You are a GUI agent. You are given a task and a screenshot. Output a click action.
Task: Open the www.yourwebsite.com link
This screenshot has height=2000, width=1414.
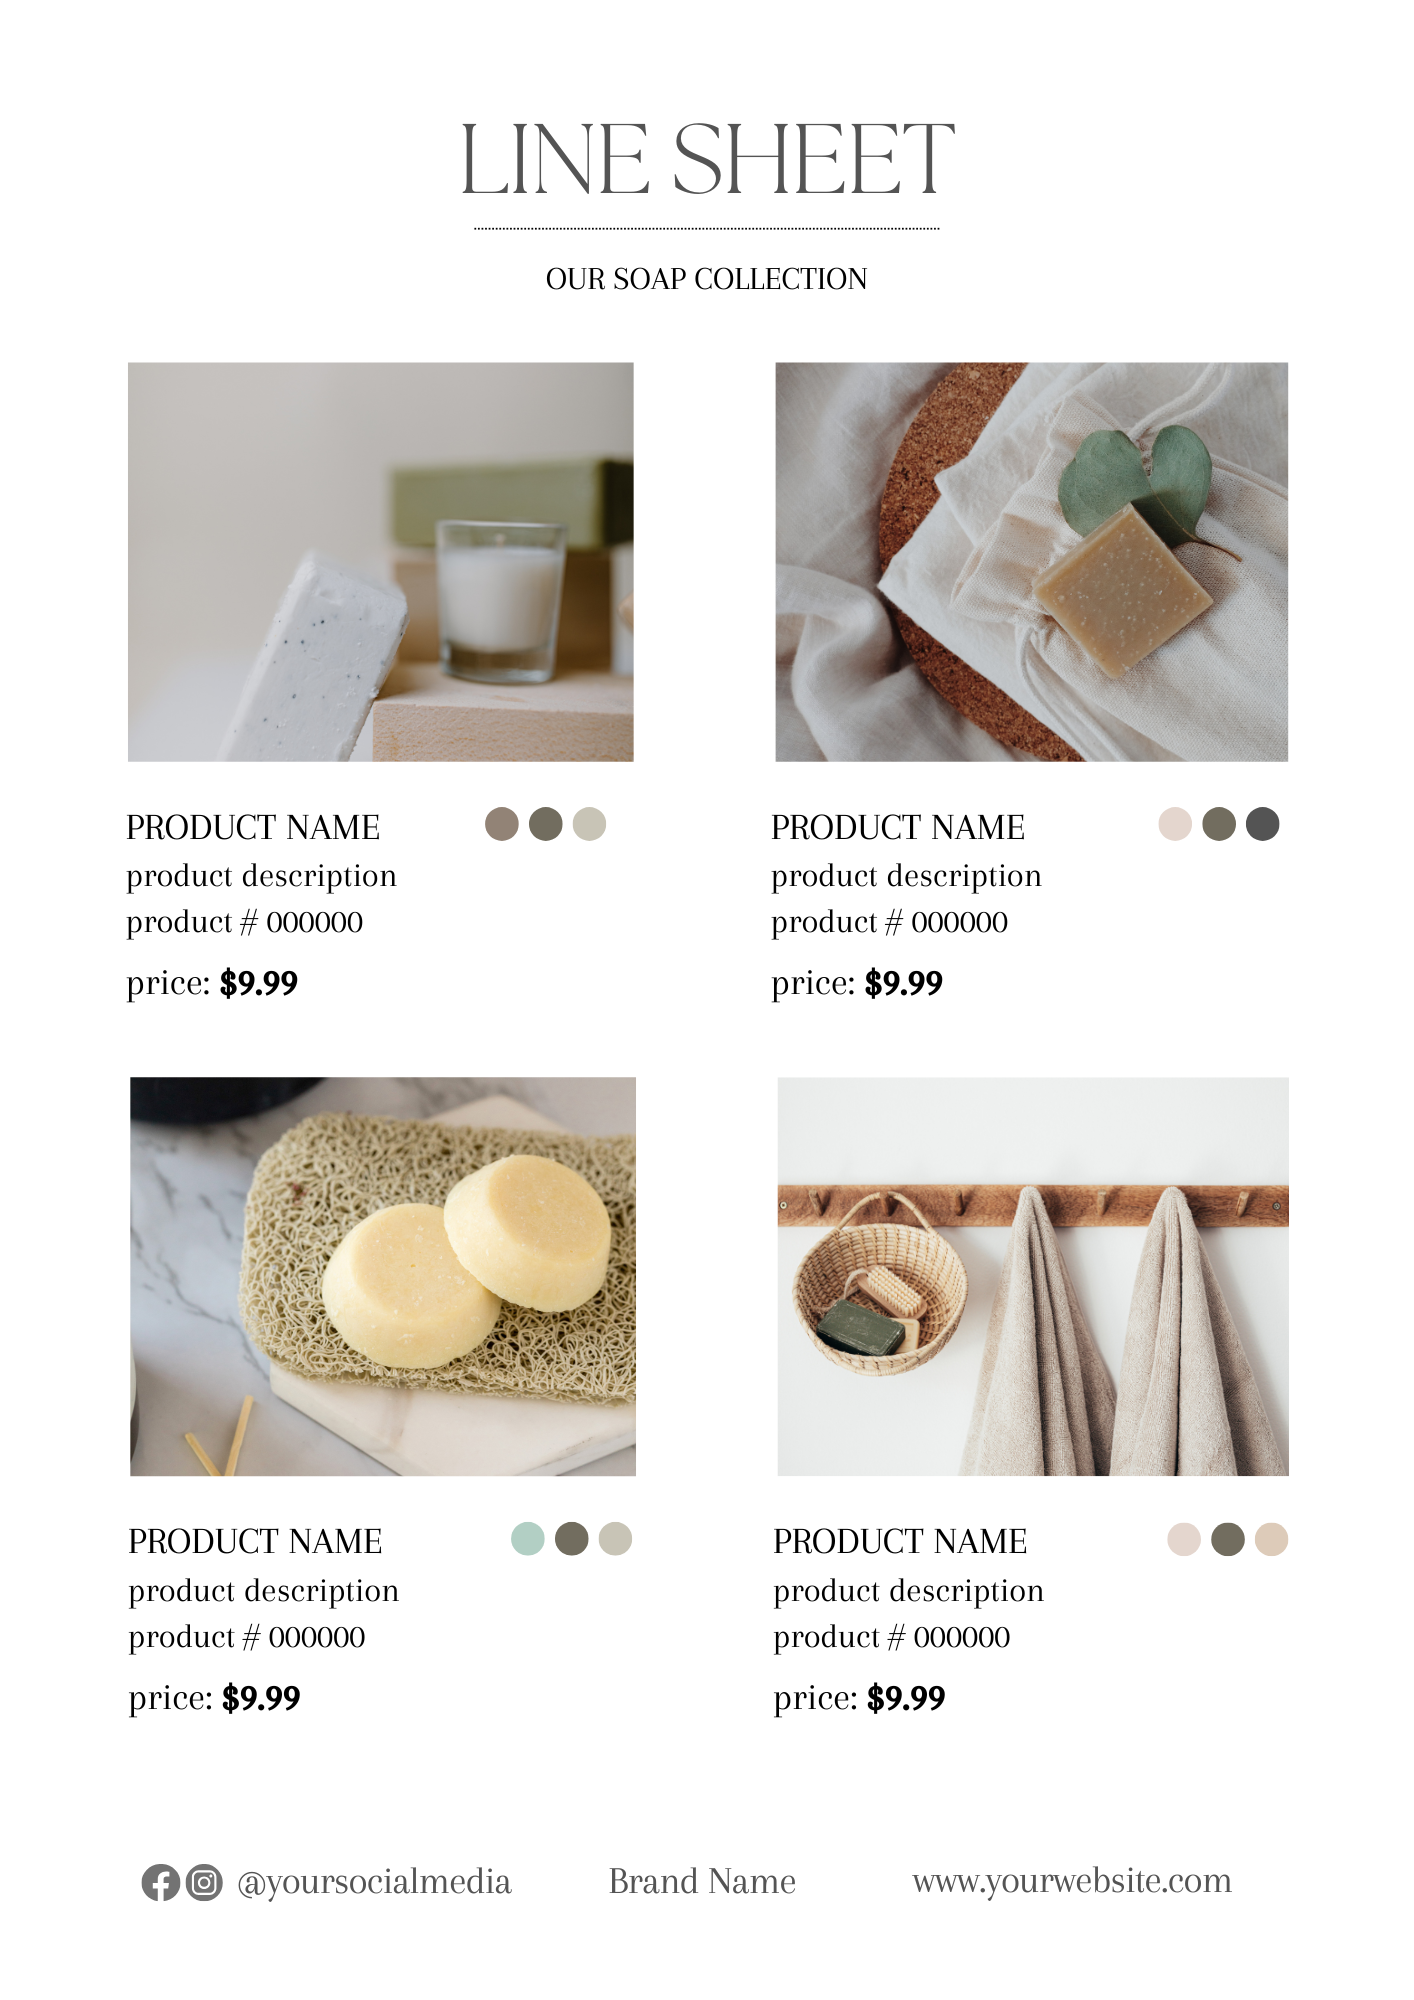(x=1072, y=1881)
